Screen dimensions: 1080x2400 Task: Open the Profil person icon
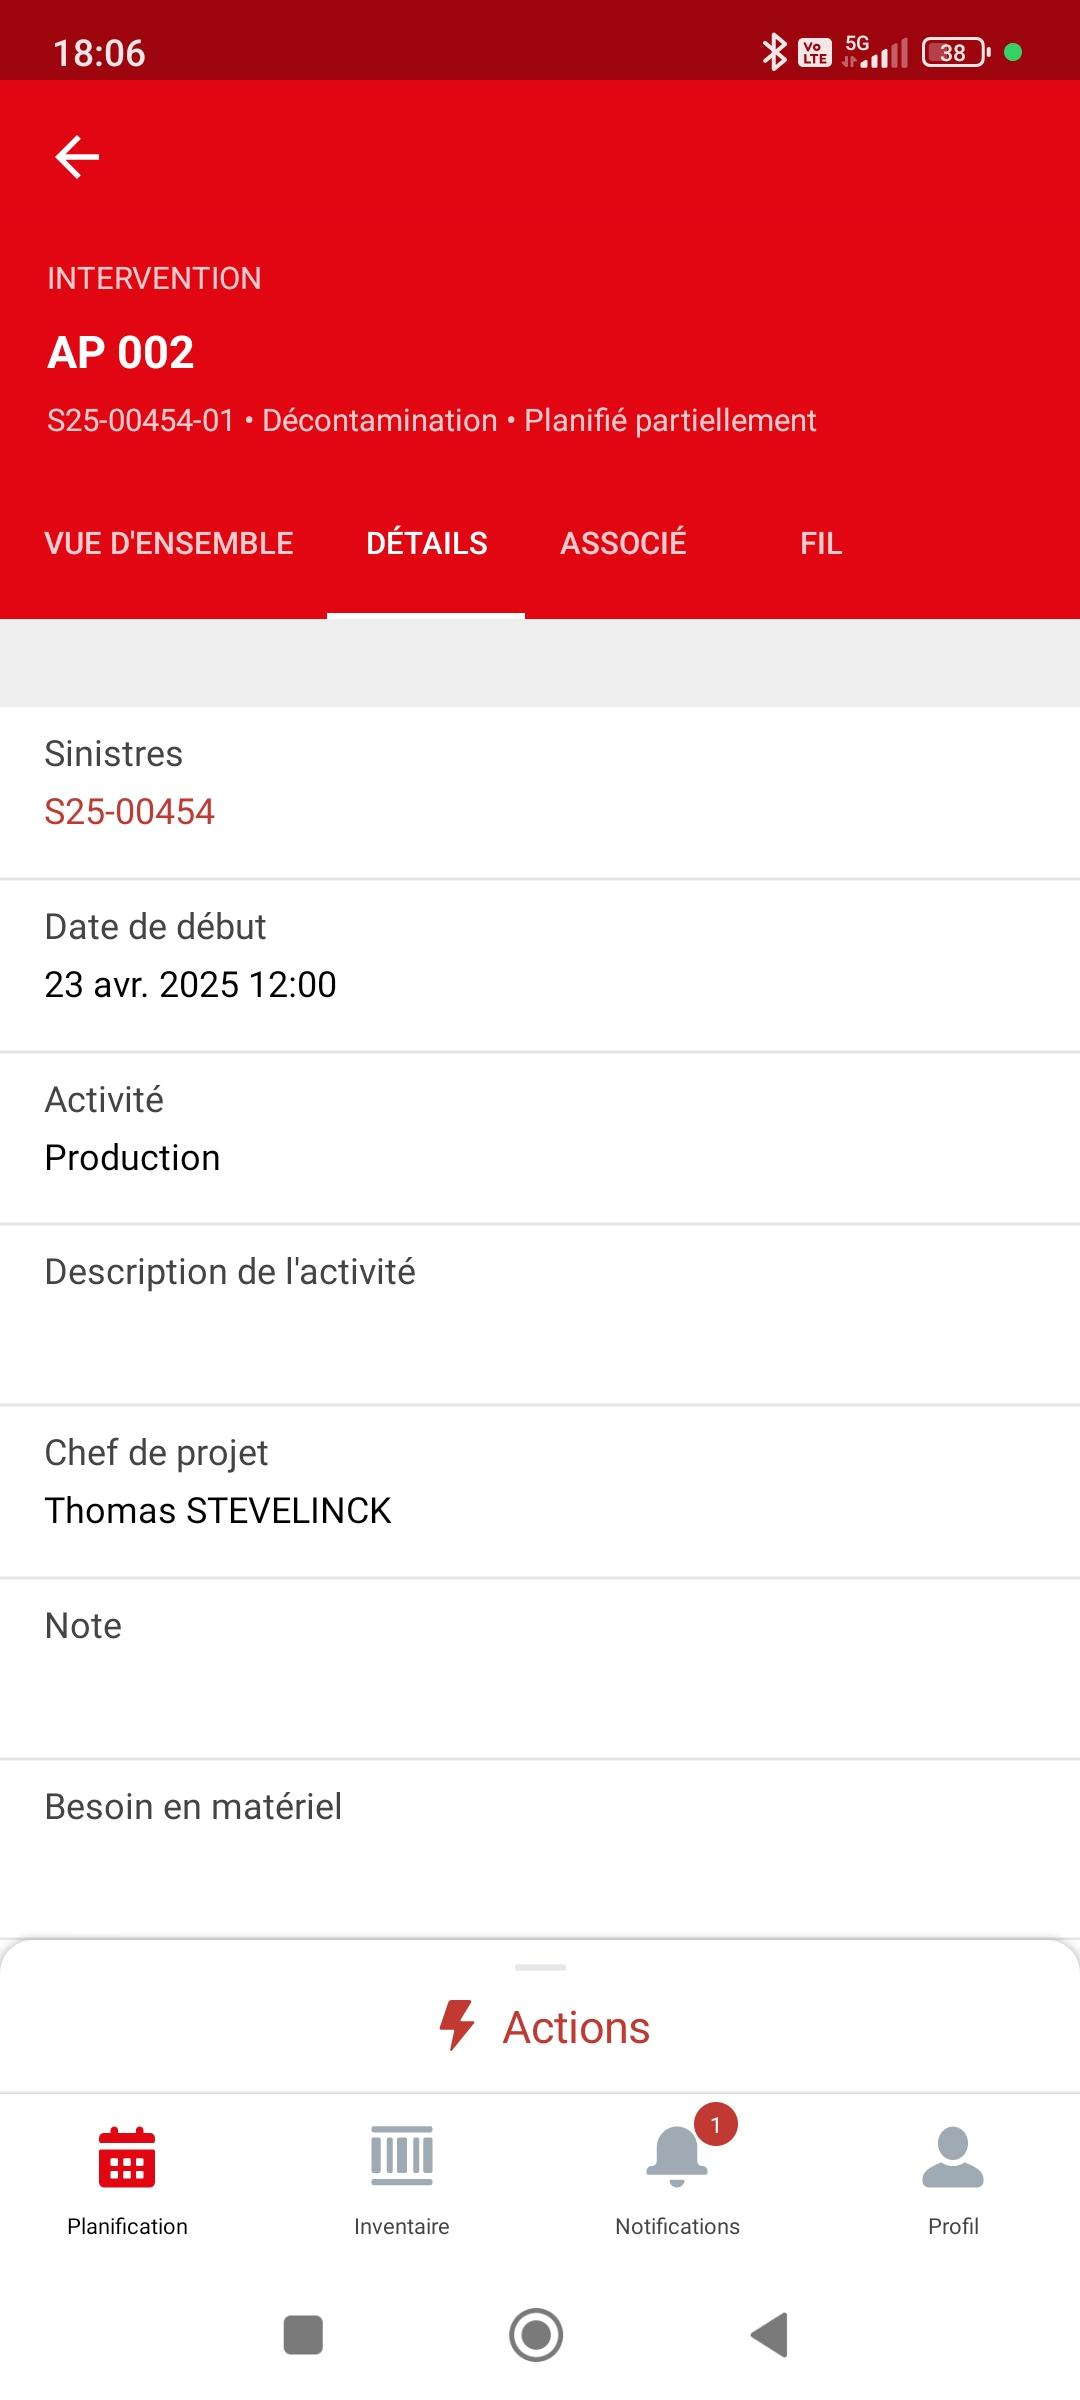[x=953, y=2156]
